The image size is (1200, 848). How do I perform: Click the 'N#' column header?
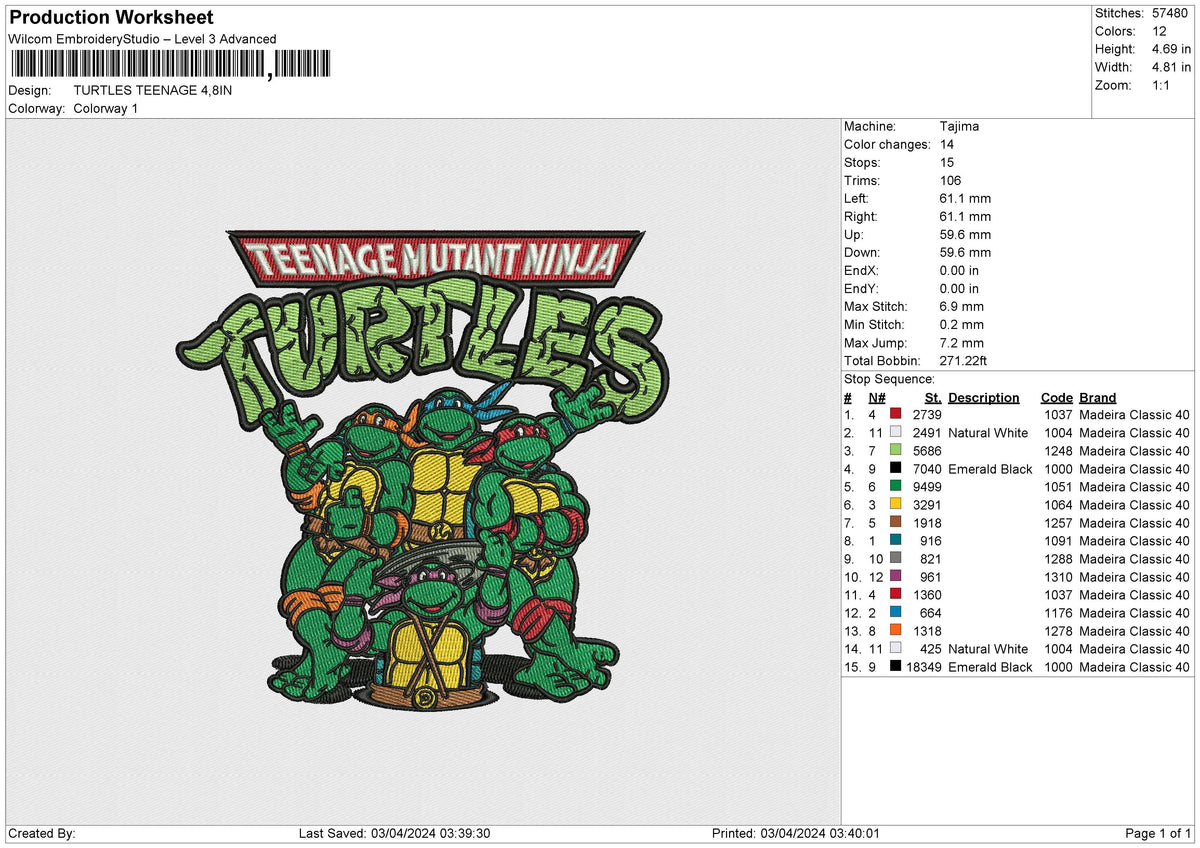coord(877,397)
